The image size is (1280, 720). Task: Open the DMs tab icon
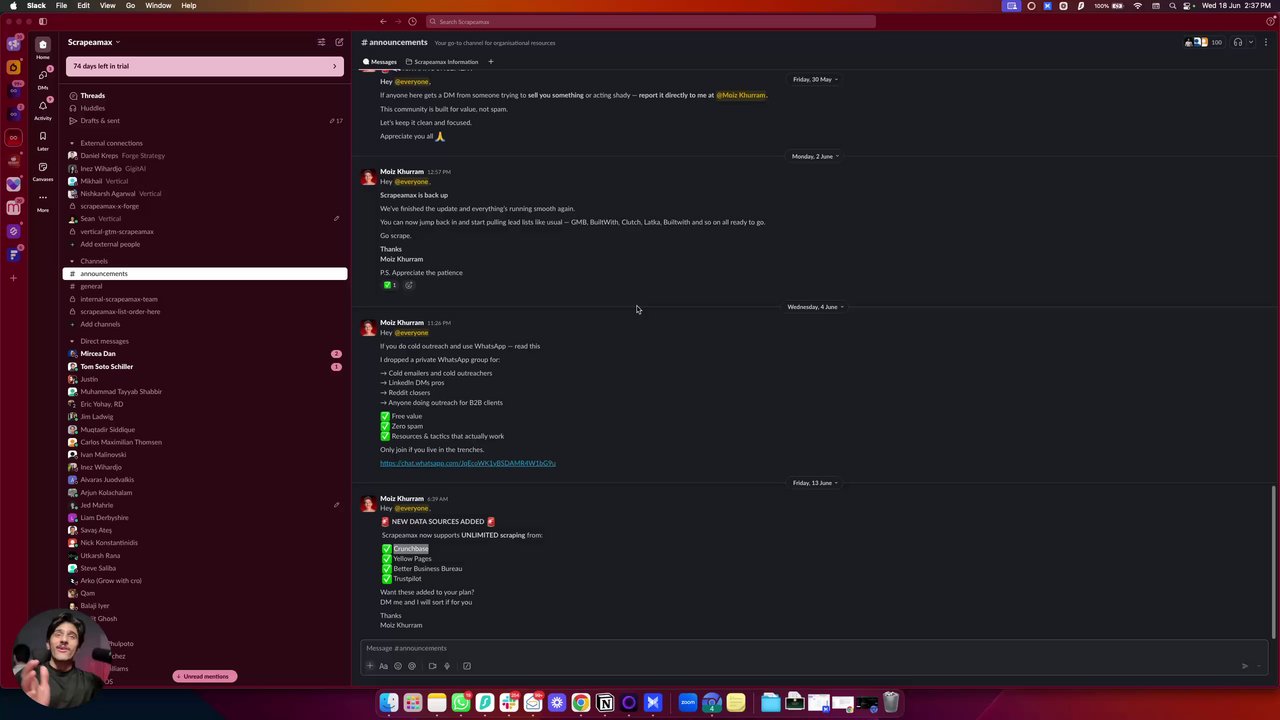(43, 76)
